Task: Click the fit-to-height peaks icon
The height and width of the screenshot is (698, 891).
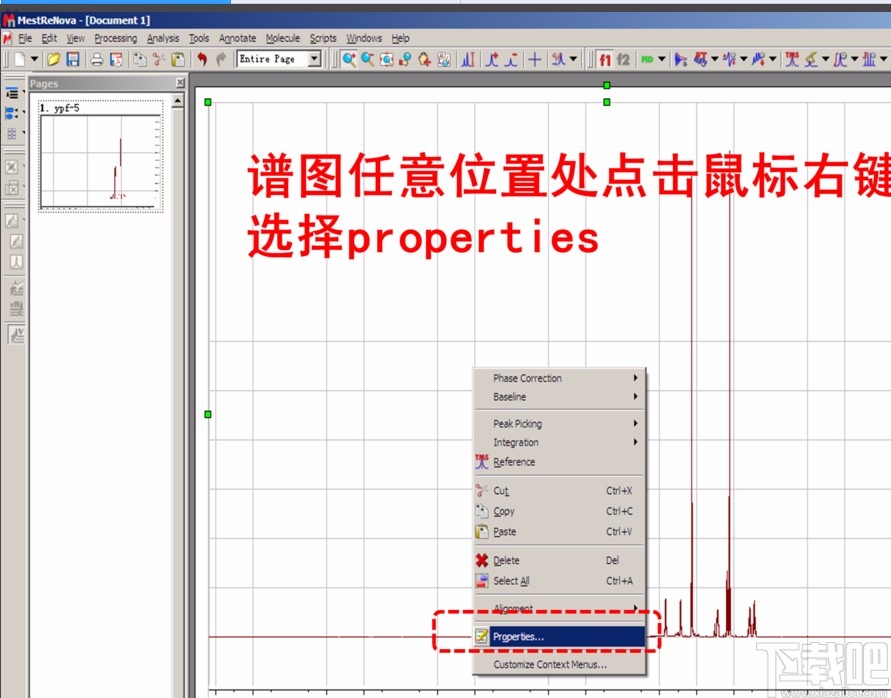Action: pyautogui.click(x=468, y=59)
